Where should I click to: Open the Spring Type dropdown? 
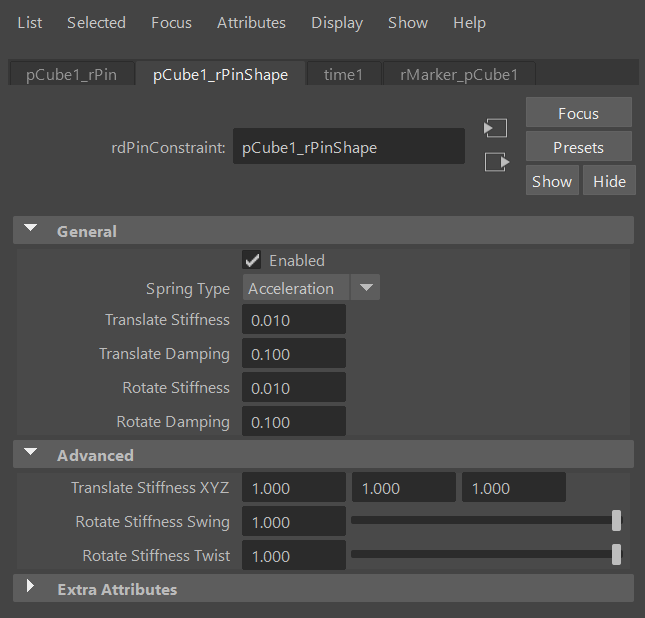tap(311, 288)
